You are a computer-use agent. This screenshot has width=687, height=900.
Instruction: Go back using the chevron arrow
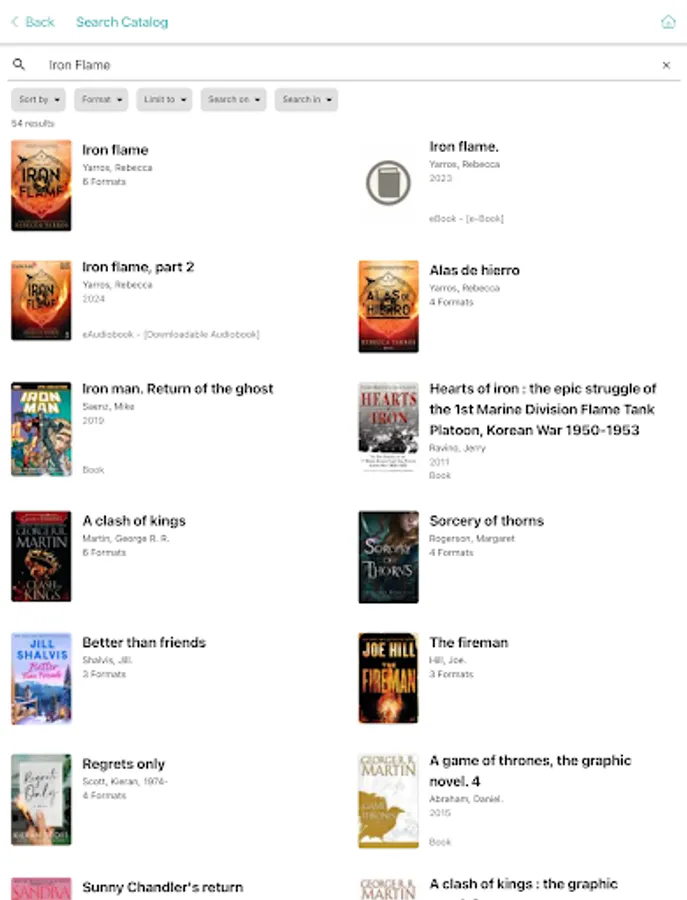[15, 22]
